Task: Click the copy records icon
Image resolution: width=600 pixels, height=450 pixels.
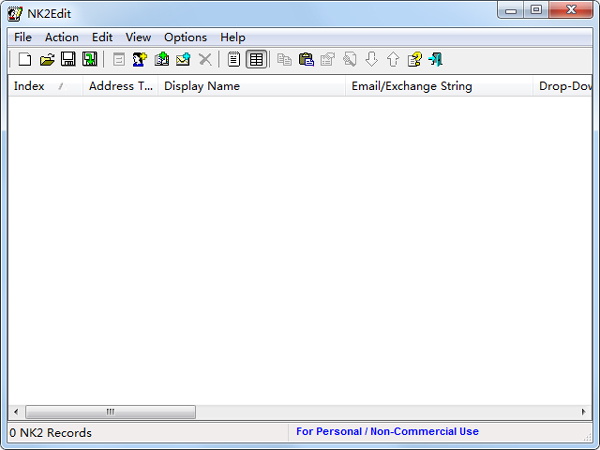Action: click(x=284, y=60)
